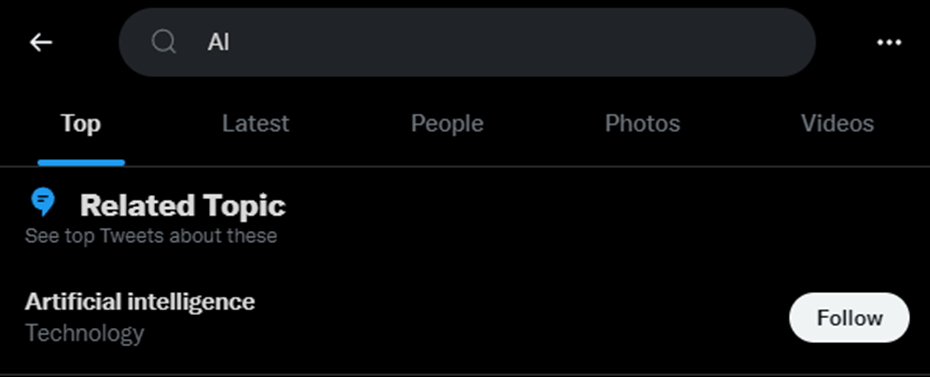Open the Artificial intelligence topic link
The image size is (930, 377).
pos(140,302)
